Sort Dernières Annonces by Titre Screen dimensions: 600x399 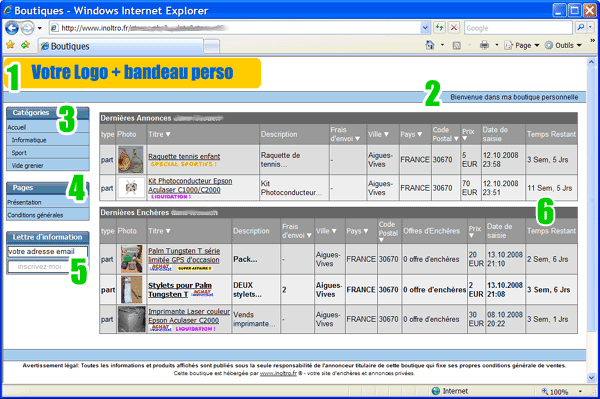[159, 134]
